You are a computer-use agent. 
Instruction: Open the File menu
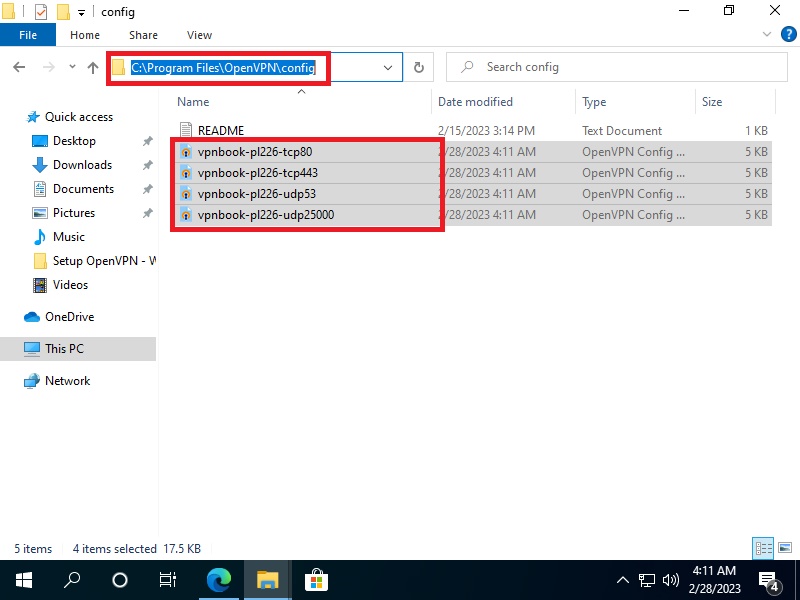pos(28,35)
